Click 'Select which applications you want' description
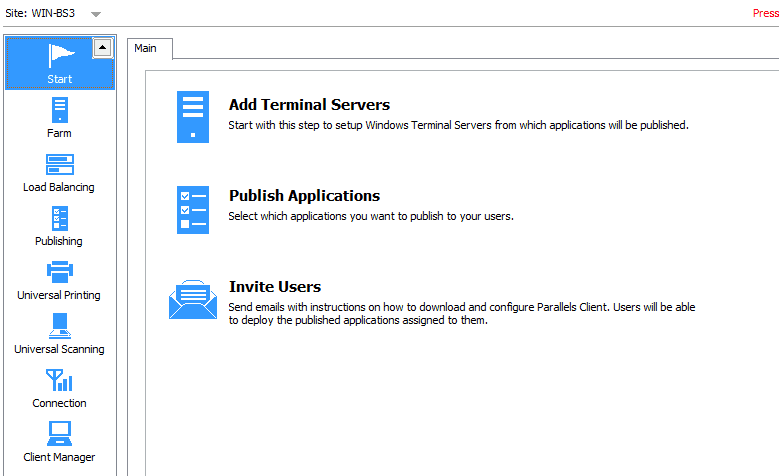Viewport: 779px width, 476px height. [371, 216]
